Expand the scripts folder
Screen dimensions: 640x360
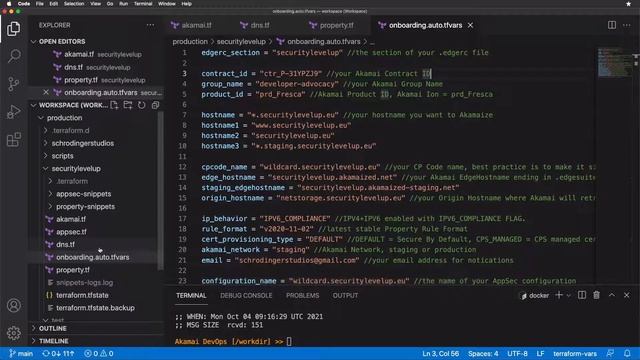click(62, 156)
